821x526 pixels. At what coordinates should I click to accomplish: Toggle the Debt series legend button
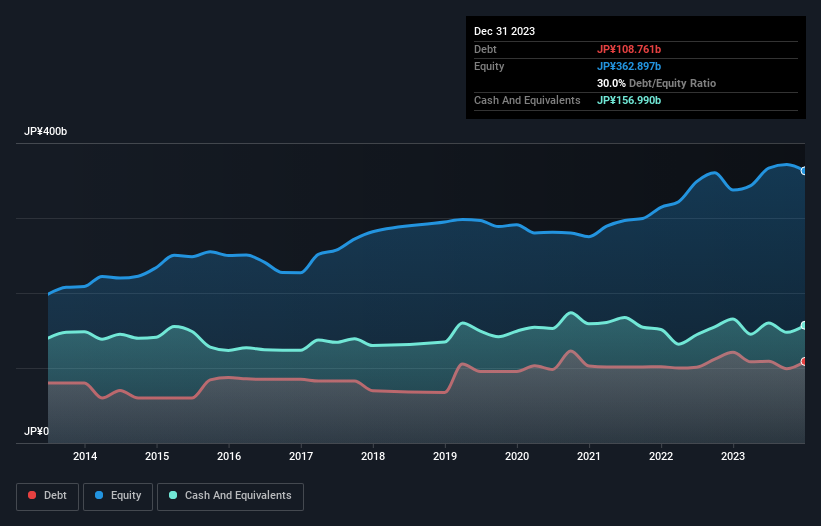pos(48,496)
